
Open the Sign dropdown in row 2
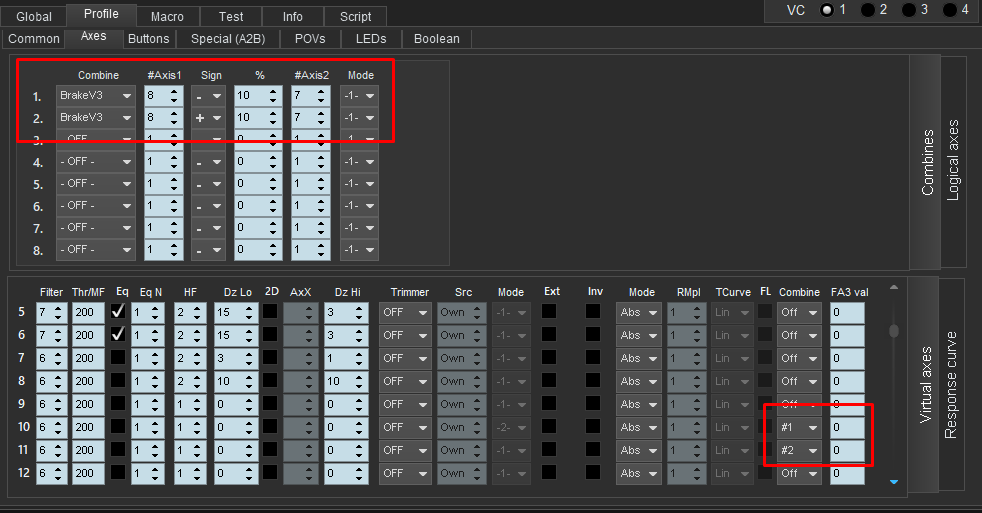click(x=208, y=118)
